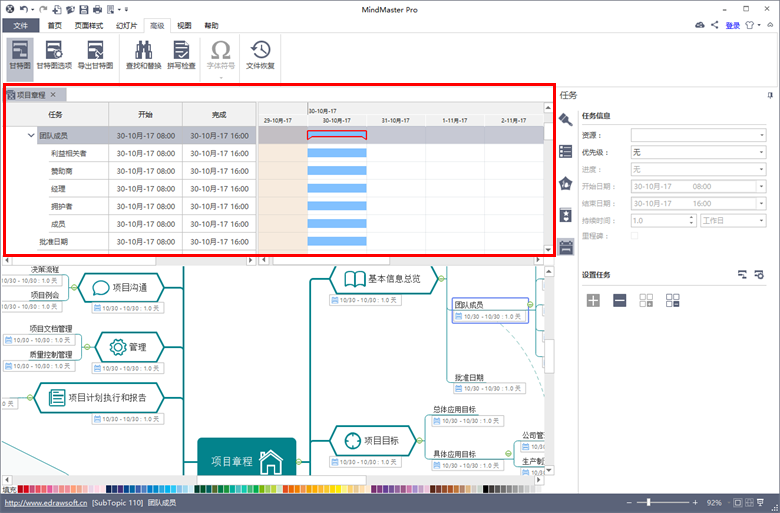
Task: Click the share icon near login
Action: click(715, 25)
